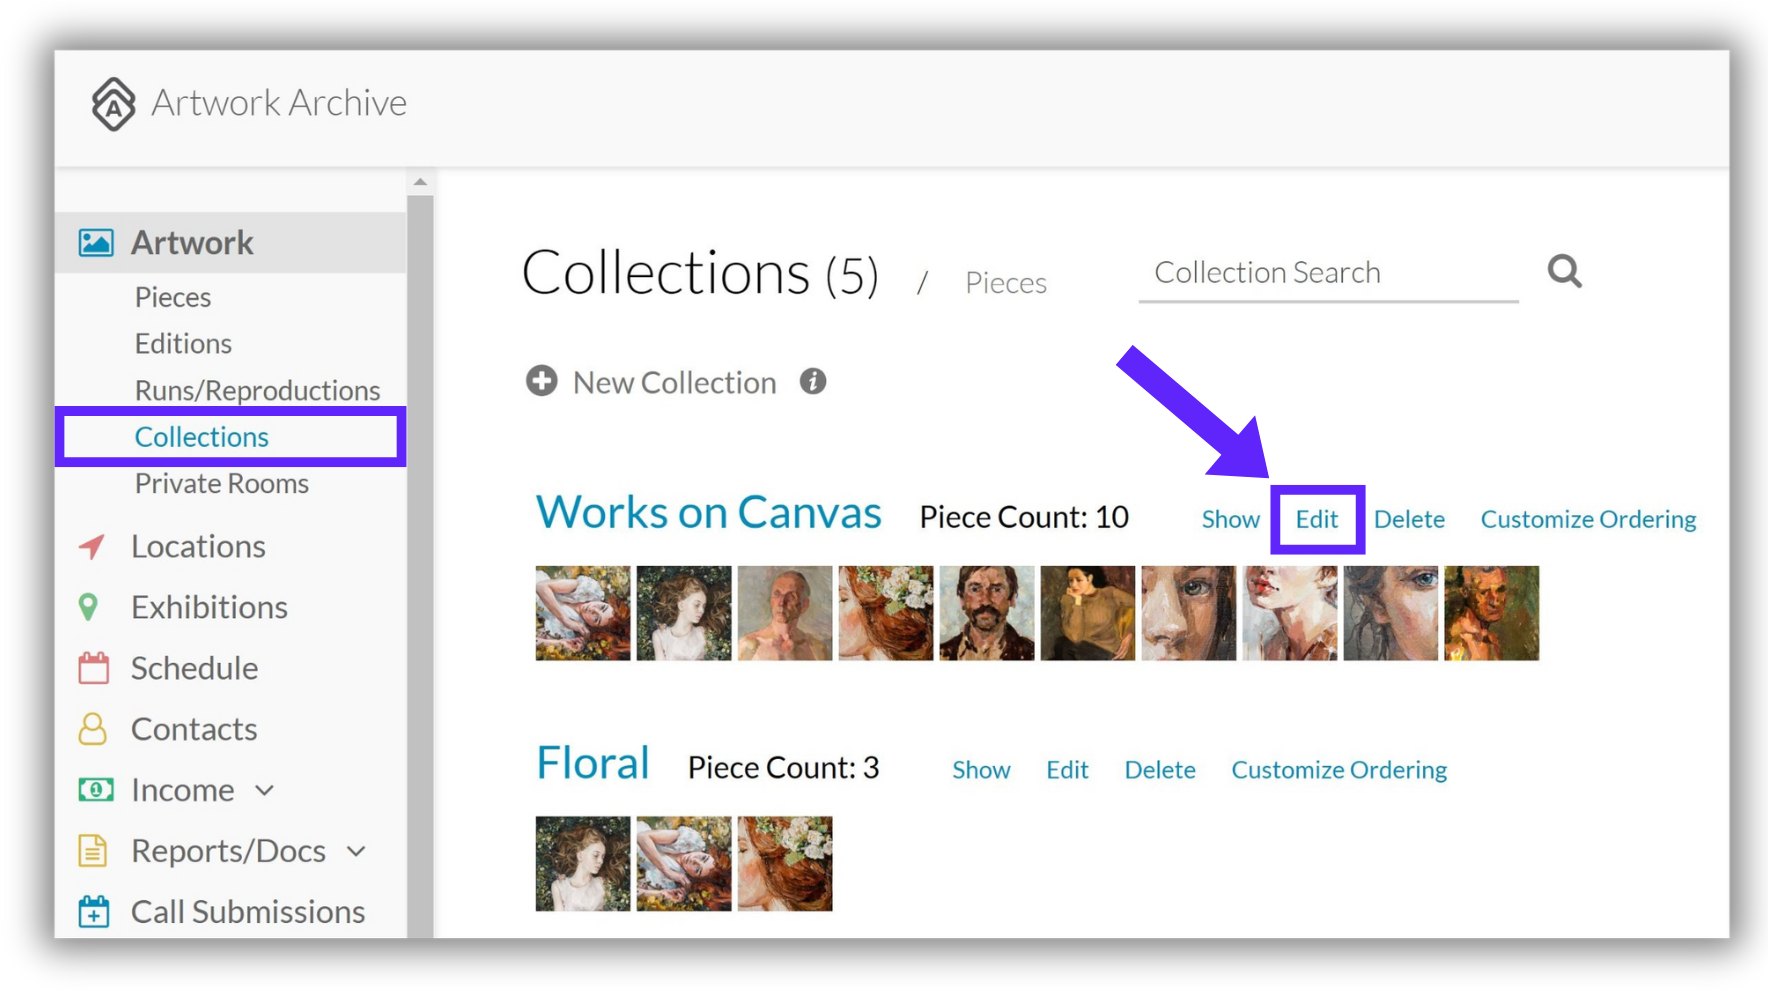The image size is (1768, 991).
Task: Open the Pieces sidebar item
Action: pos(173,297)
